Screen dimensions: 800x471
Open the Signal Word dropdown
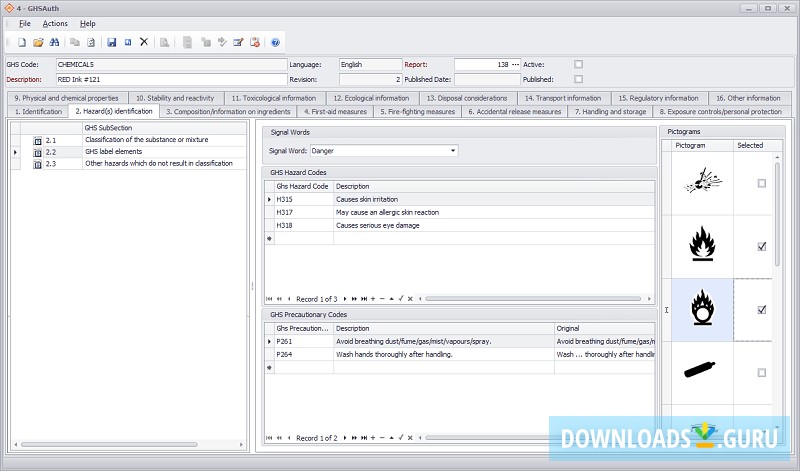click(453, 151)
